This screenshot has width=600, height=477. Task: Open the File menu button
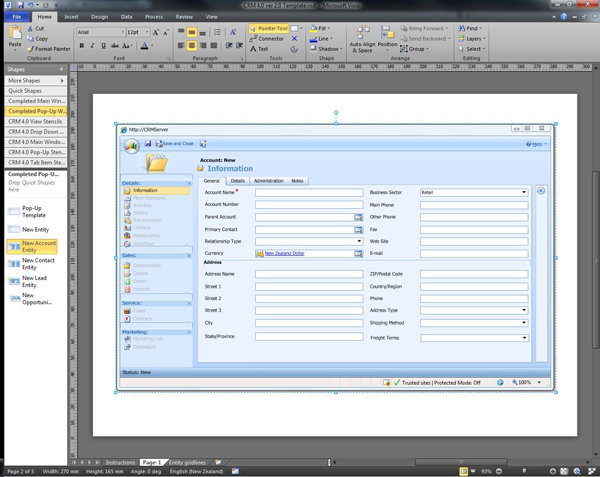click(x=16, y=17)
